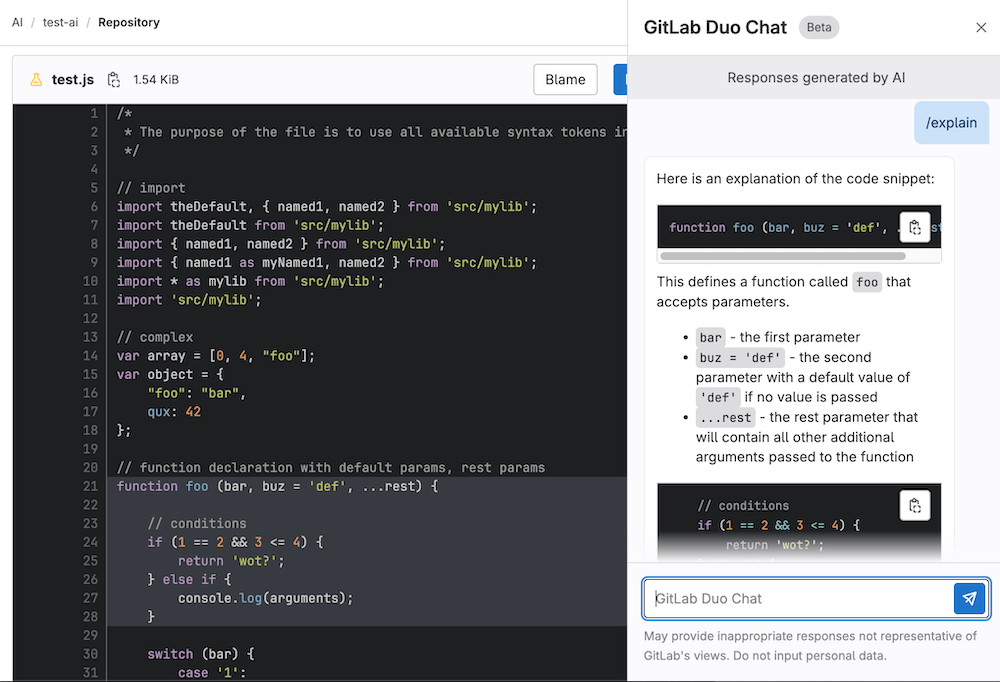Image resolution: width=1000 pixels, height=682 pixels.
Task: Send a message with the paper plane icon
Action: pyautogui.click(x=969, y=598)
